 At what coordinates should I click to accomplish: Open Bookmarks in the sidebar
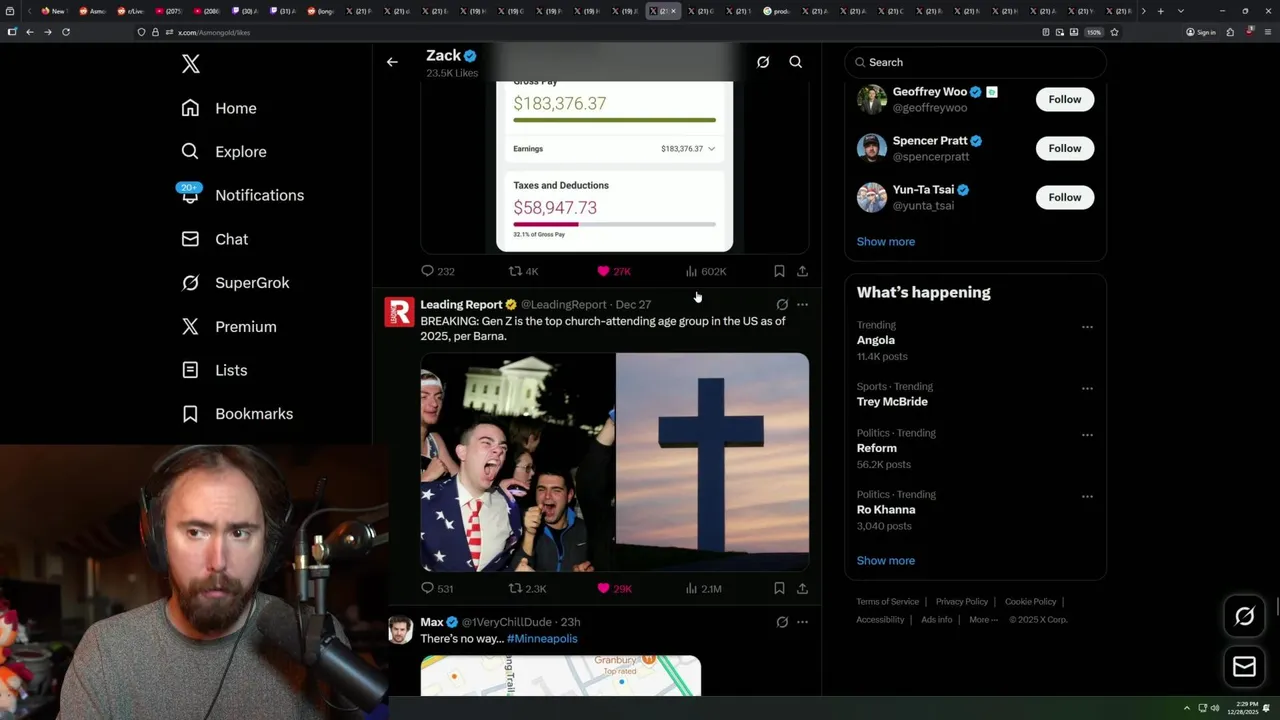(x=237, y=414)
